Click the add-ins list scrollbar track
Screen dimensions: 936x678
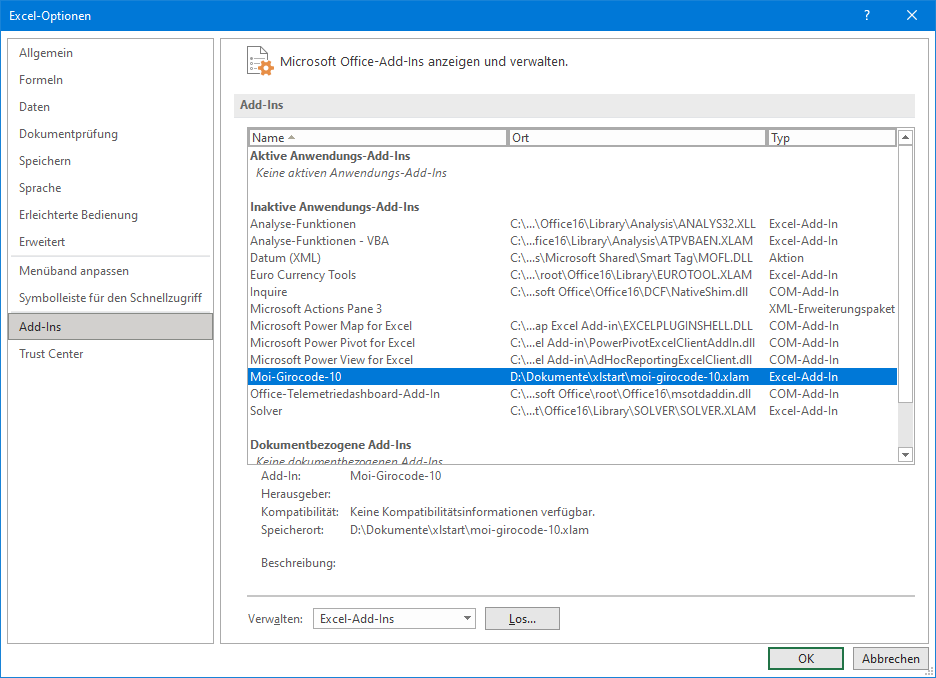[905, 425]
